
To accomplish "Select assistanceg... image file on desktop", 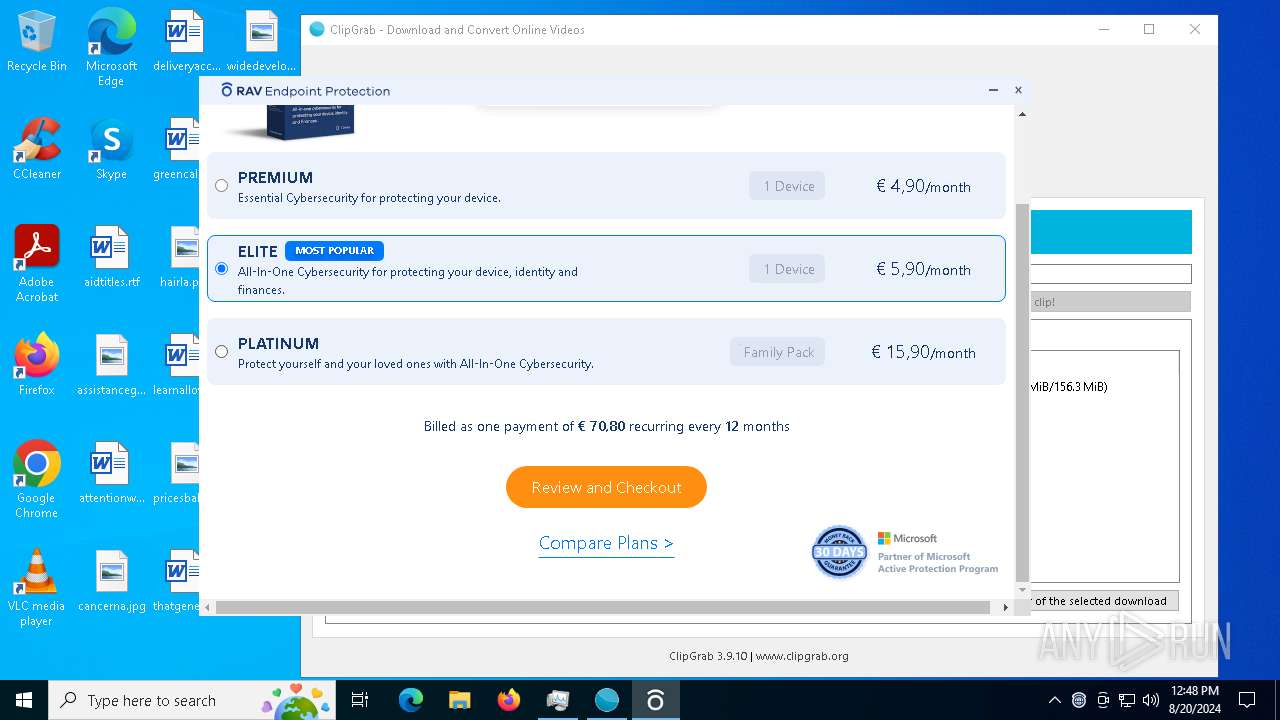I will pyautogui.click(x=111, y=364).
